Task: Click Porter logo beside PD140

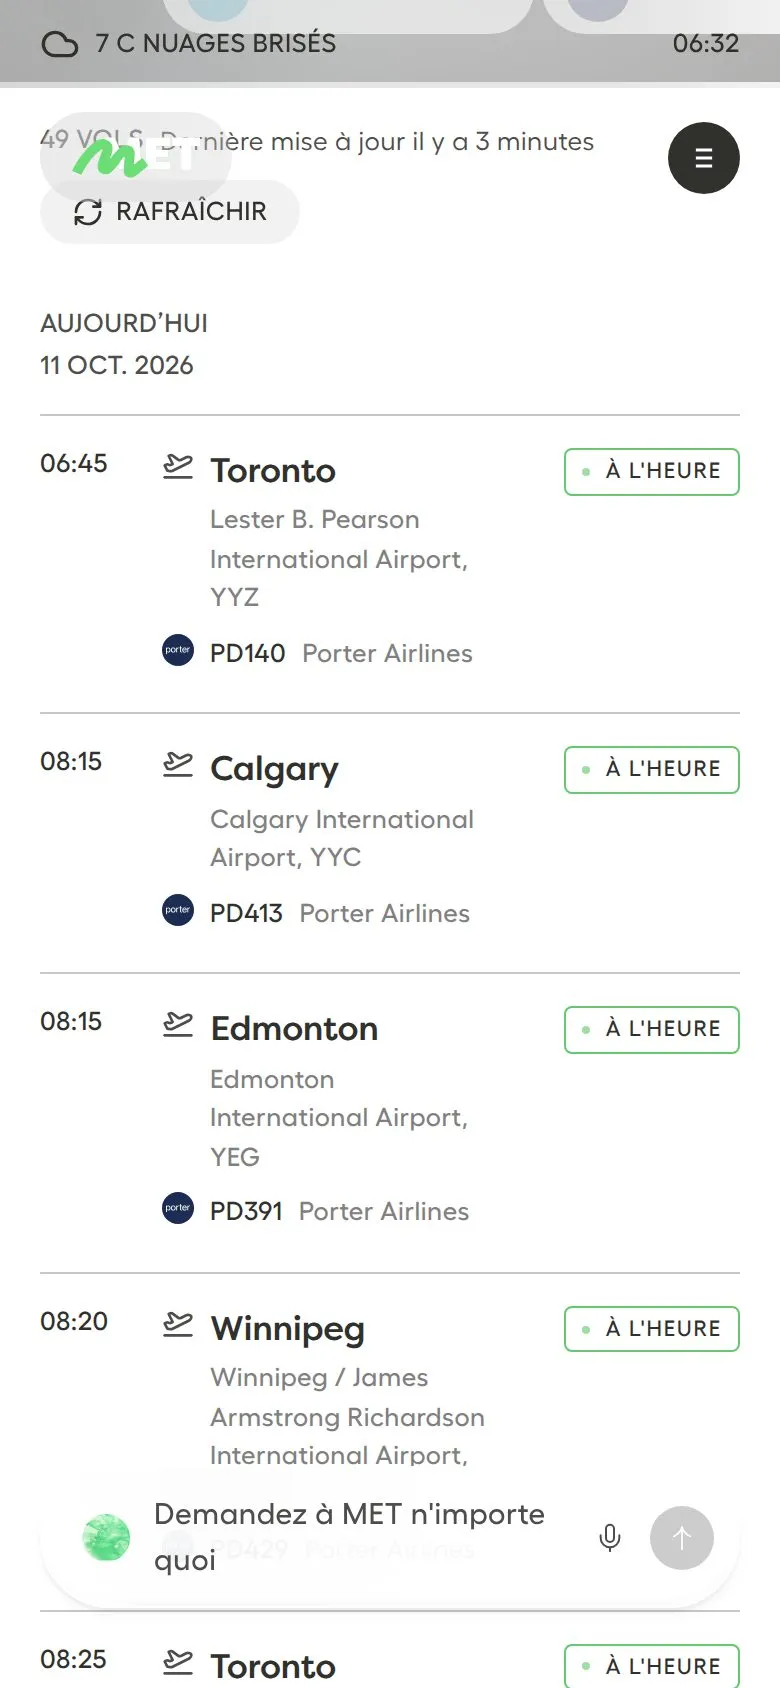Action: pyautogui.click(x=178, y=650)
